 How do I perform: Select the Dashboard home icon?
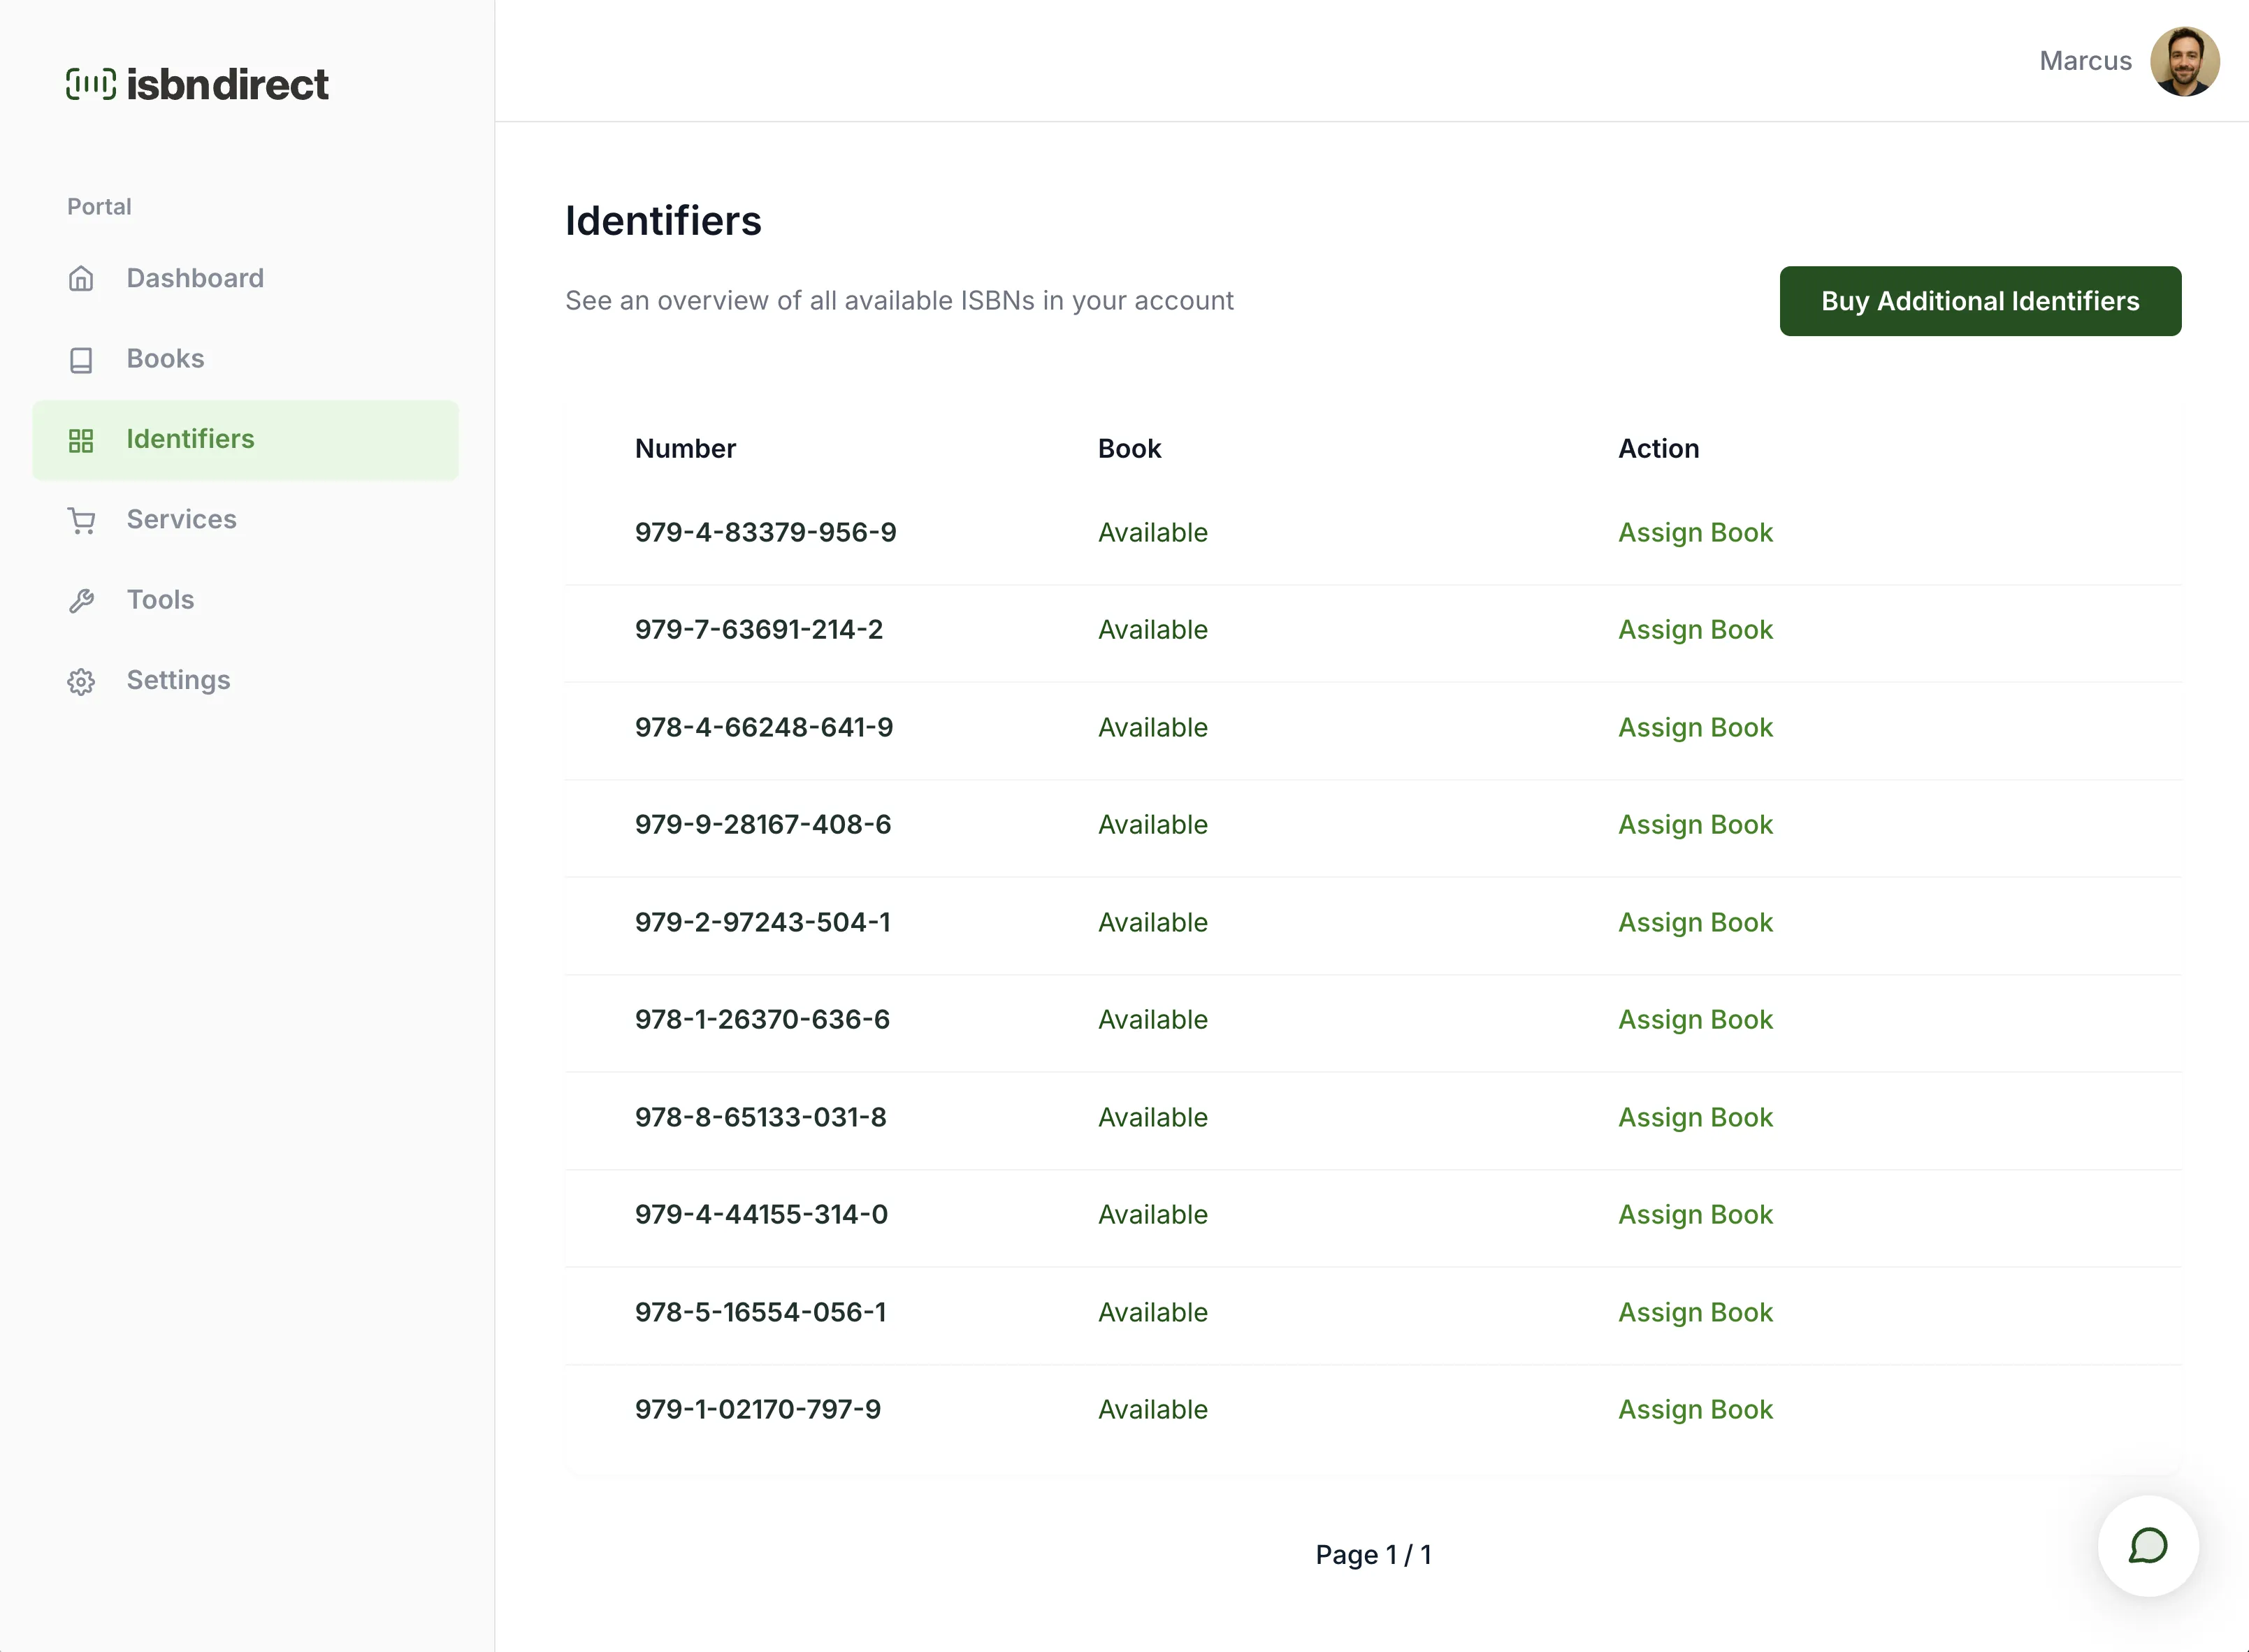(81, 278)
